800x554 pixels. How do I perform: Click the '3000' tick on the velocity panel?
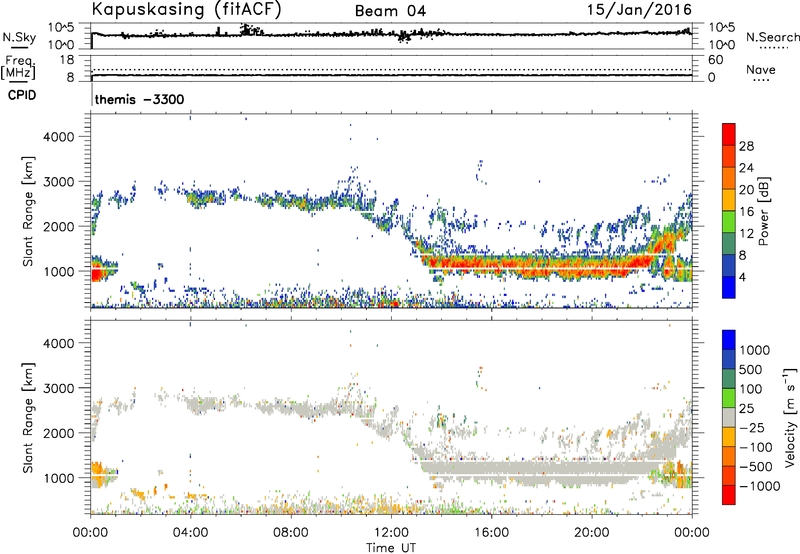click(x=59, y=388)
